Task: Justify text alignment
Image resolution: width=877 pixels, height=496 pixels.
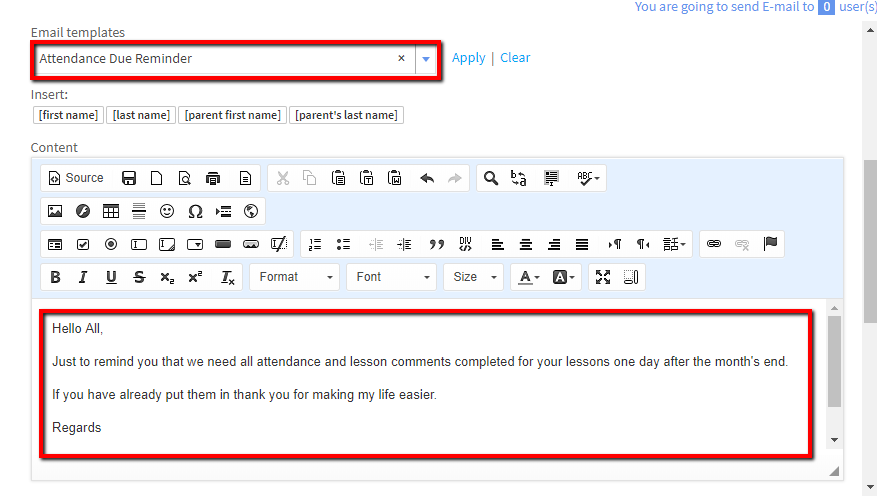Action: [582, 244]
